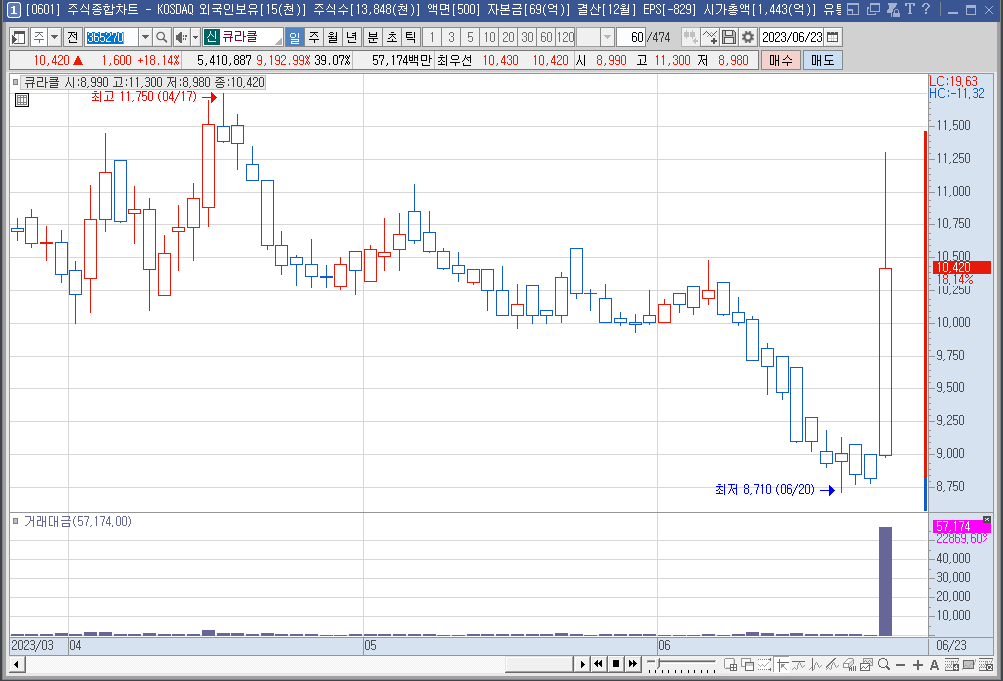This screenshot has height=681, width=1003.
Task: Stop the chart replay
Action: pos(615,664)
